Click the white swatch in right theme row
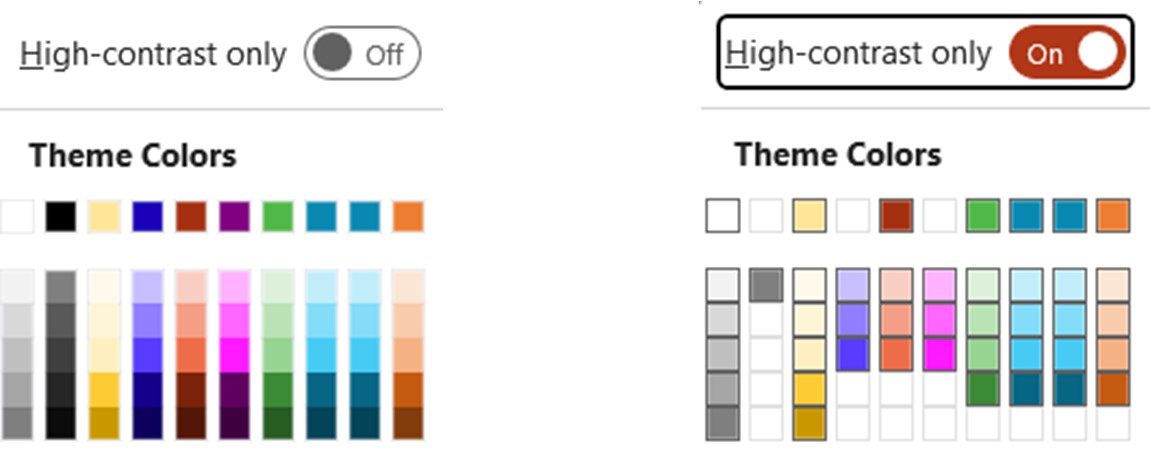1150x470 pixels. tap(723, 216)
